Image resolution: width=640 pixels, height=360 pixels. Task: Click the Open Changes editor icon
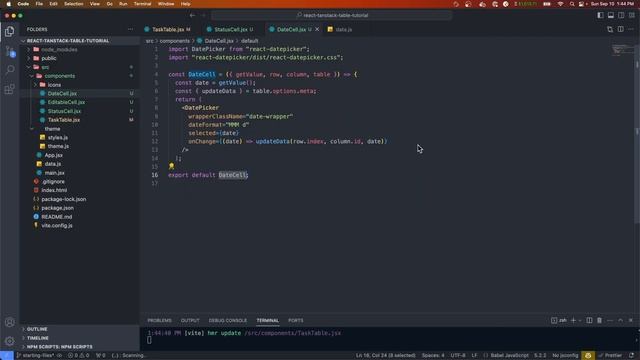pos(610,29)
